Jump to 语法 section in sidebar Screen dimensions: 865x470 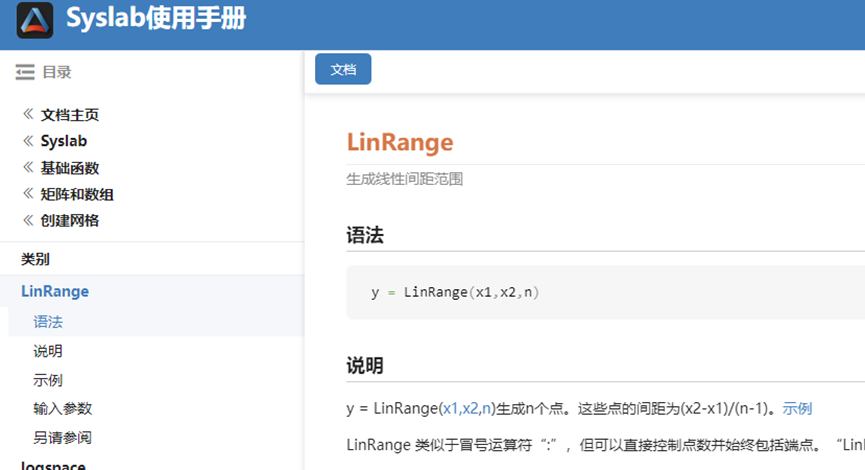[48, 322]
